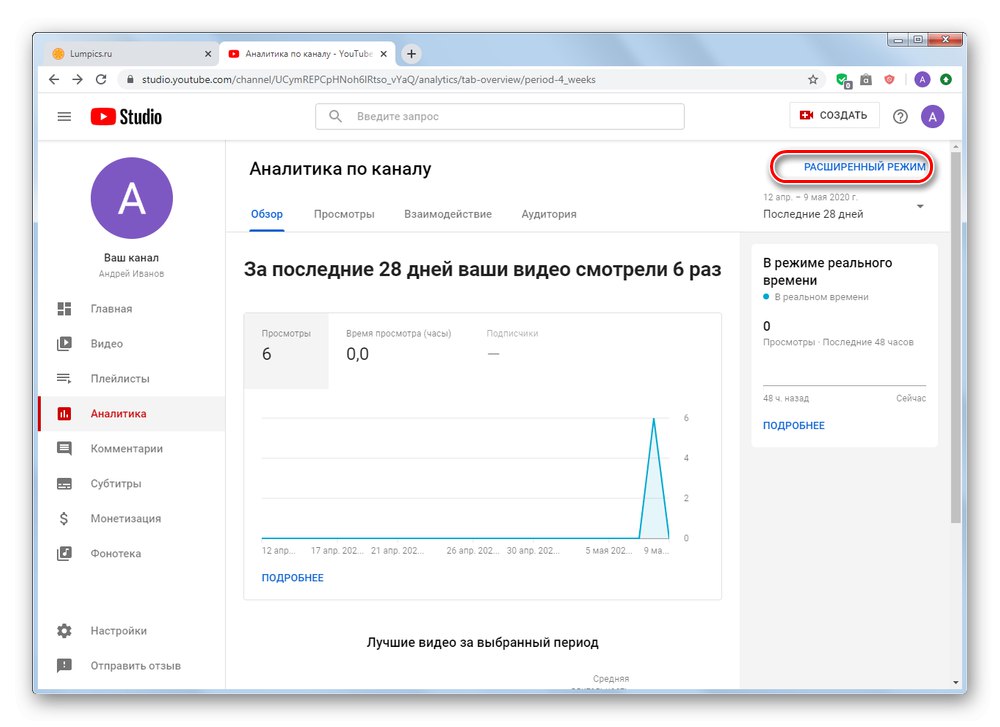Switch to the Lumpics.ru browser tab
Screen dimensions: 1000x727
pos(131,54)
